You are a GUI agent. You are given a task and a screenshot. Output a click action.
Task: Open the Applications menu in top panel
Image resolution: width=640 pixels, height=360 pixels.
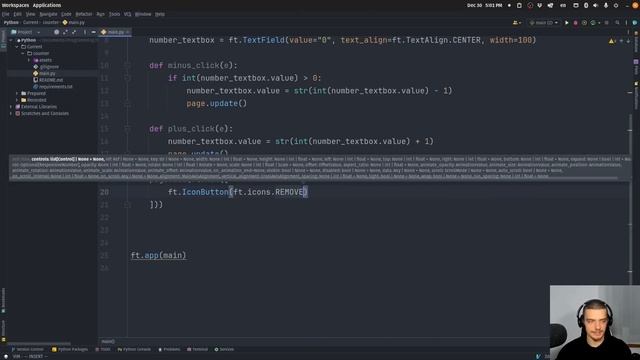coord(47,5)
